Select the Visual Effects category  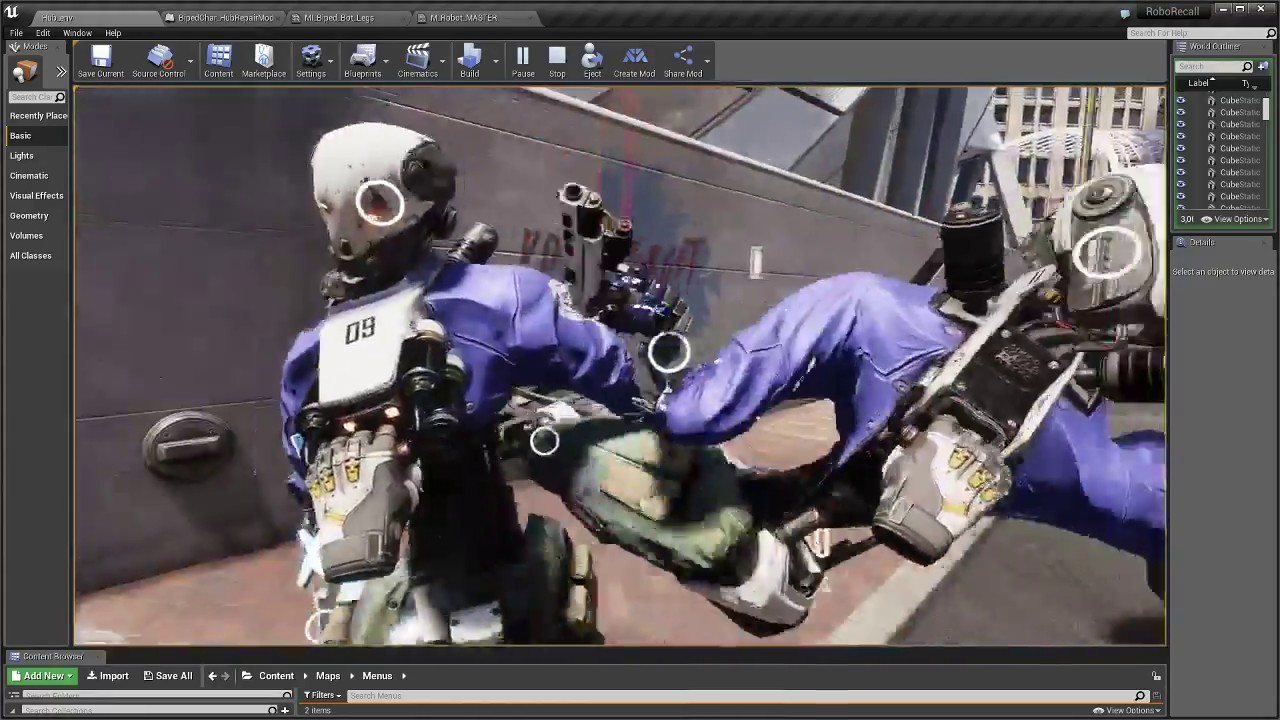[37, 196]
